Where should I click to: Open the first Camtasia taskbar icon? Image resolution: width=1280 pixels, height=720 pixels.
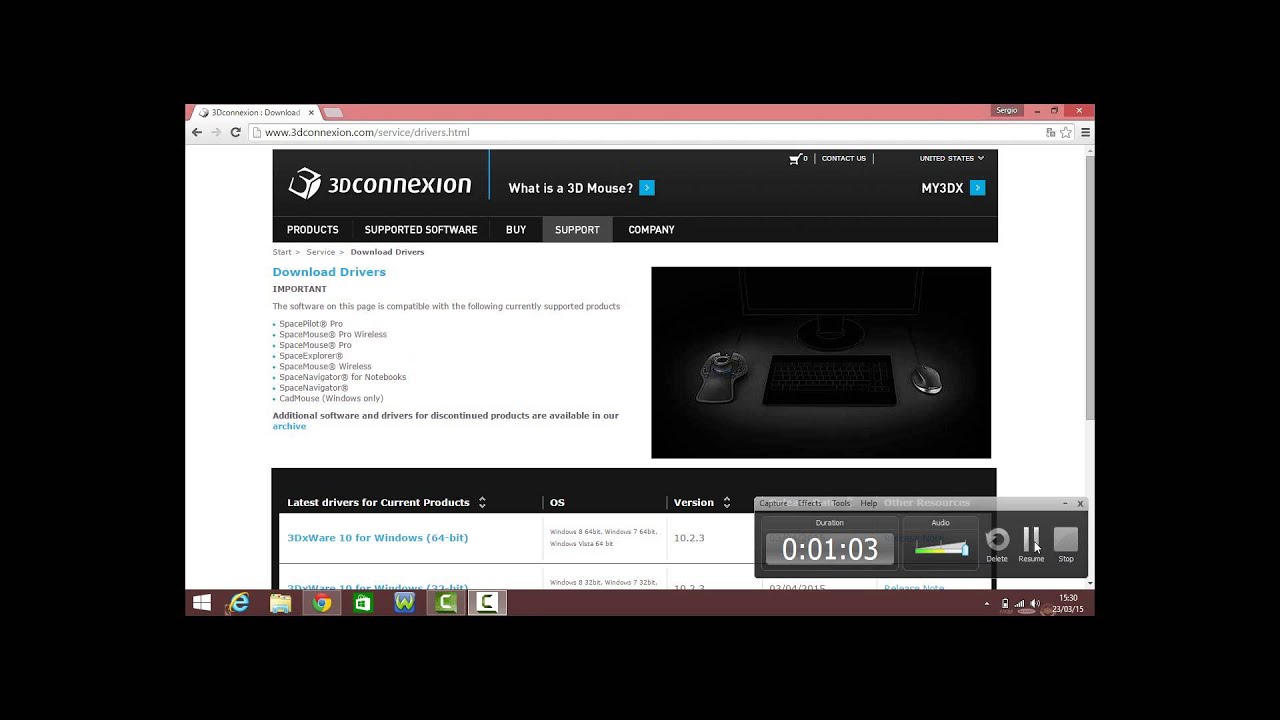[x=446, y=603]
